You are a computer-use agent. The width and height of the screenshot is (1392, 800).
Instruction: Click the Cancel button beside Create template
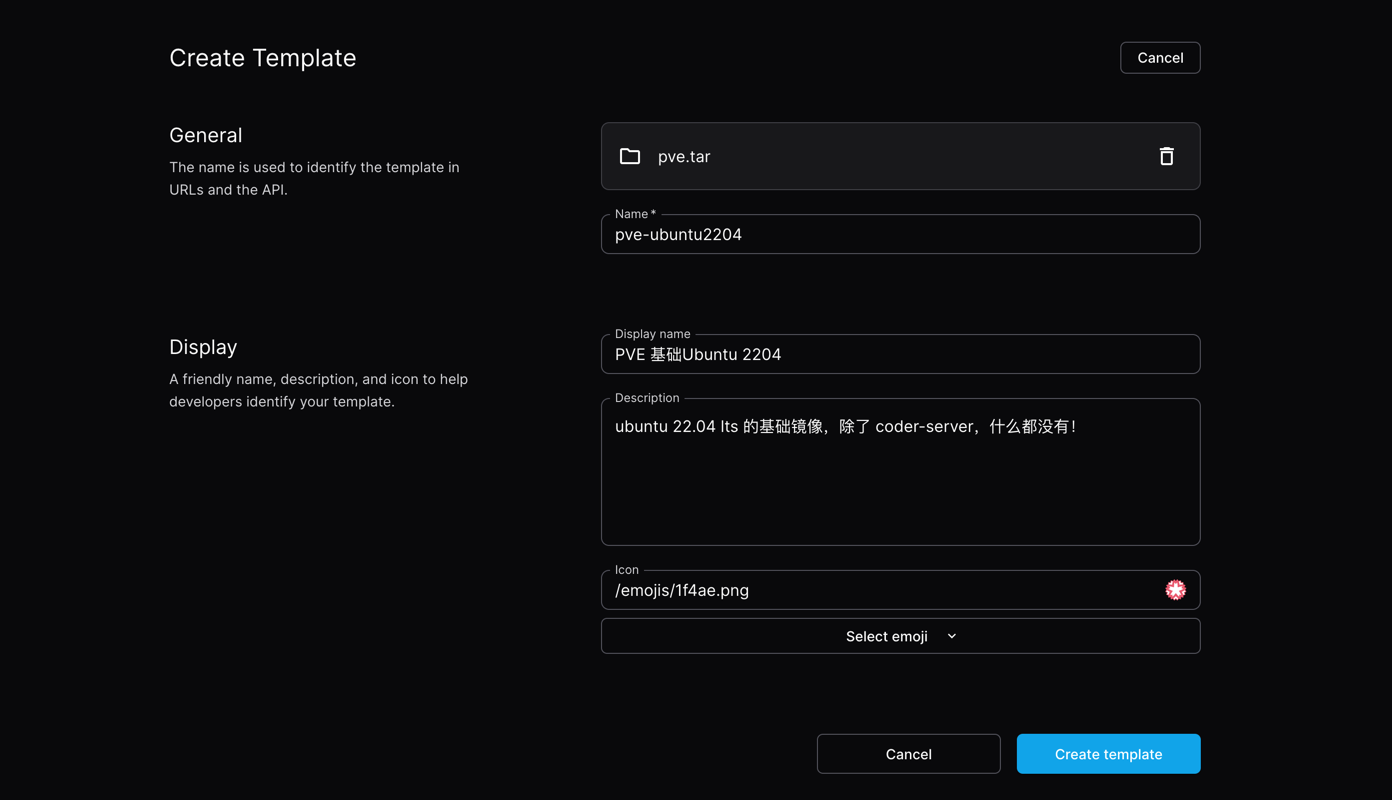click(908, 754)
